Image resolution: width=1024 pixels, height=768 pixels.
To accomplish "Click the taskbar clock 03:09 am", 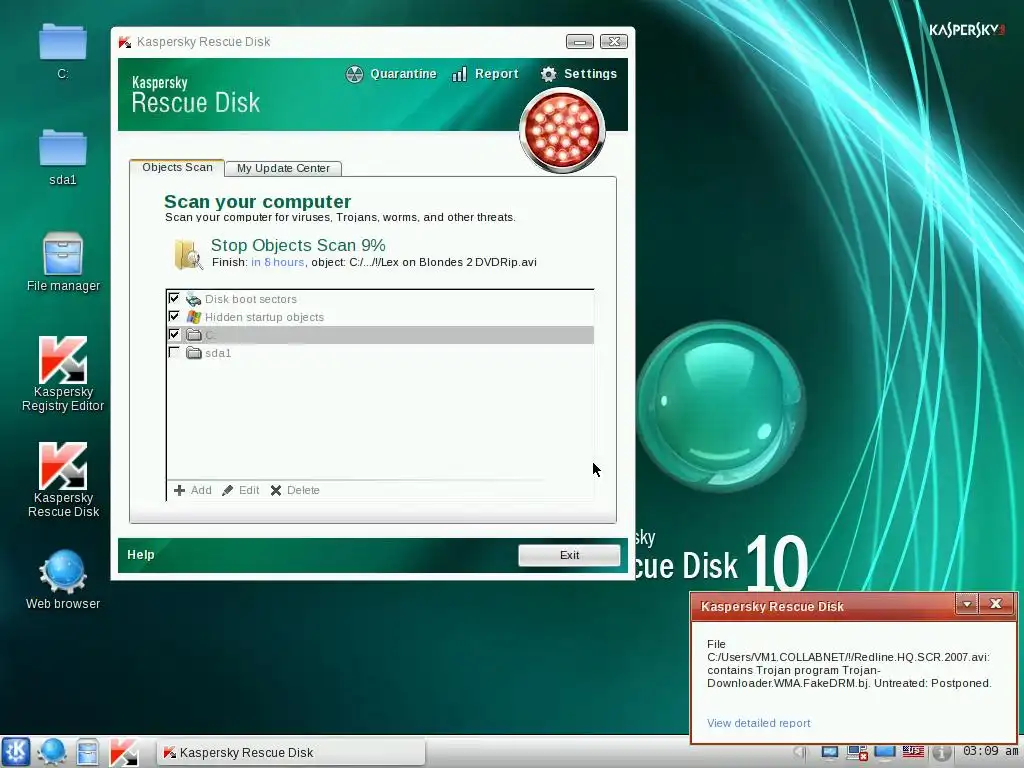I will pos(990,751).
